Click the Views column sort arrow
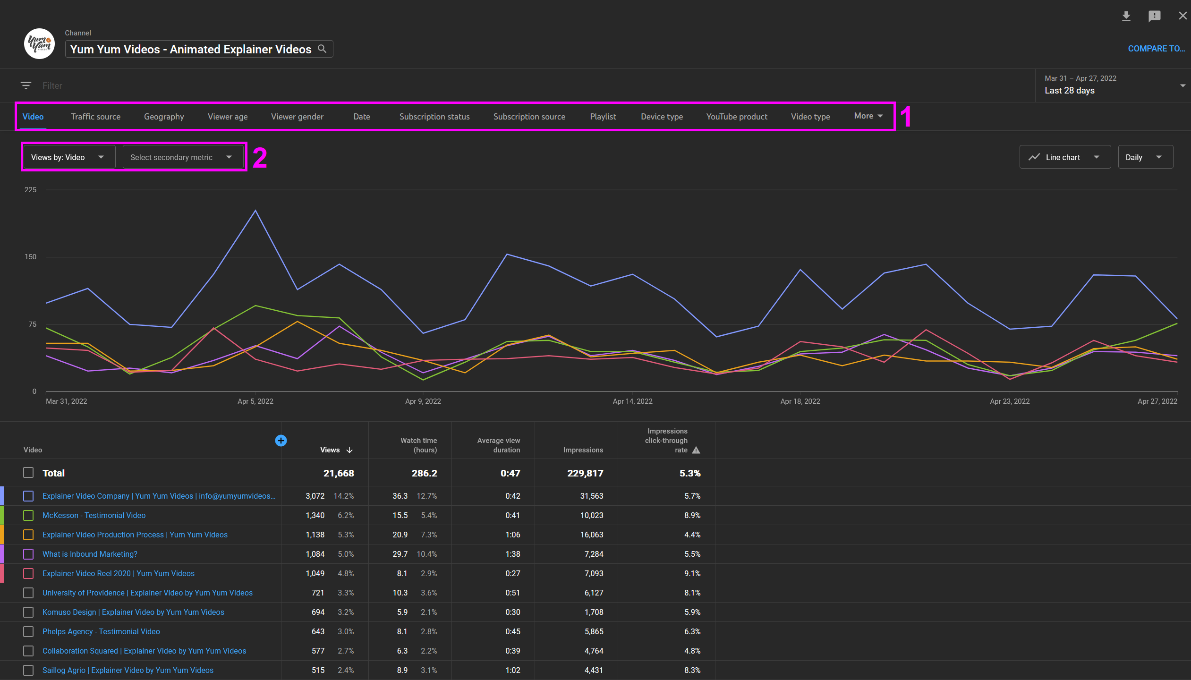The height and width of the screenshot is (680, 1191). click(349, 450)
